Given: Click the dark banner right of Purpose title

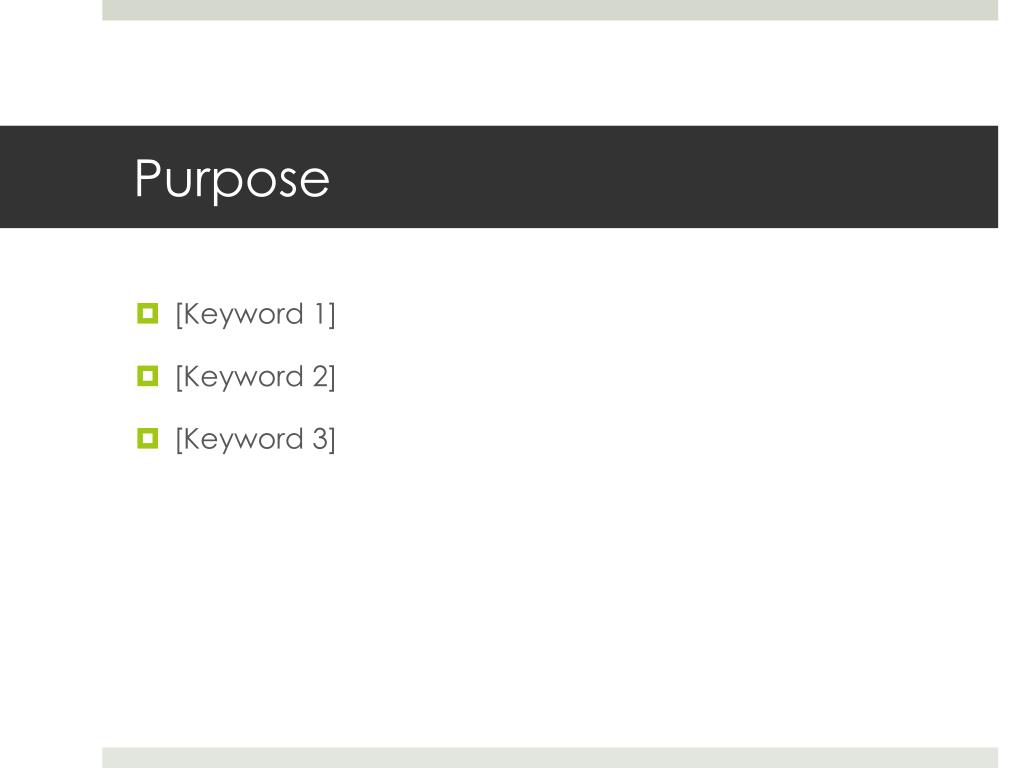Looking at the screenshot, I should [x=663, y=177].
